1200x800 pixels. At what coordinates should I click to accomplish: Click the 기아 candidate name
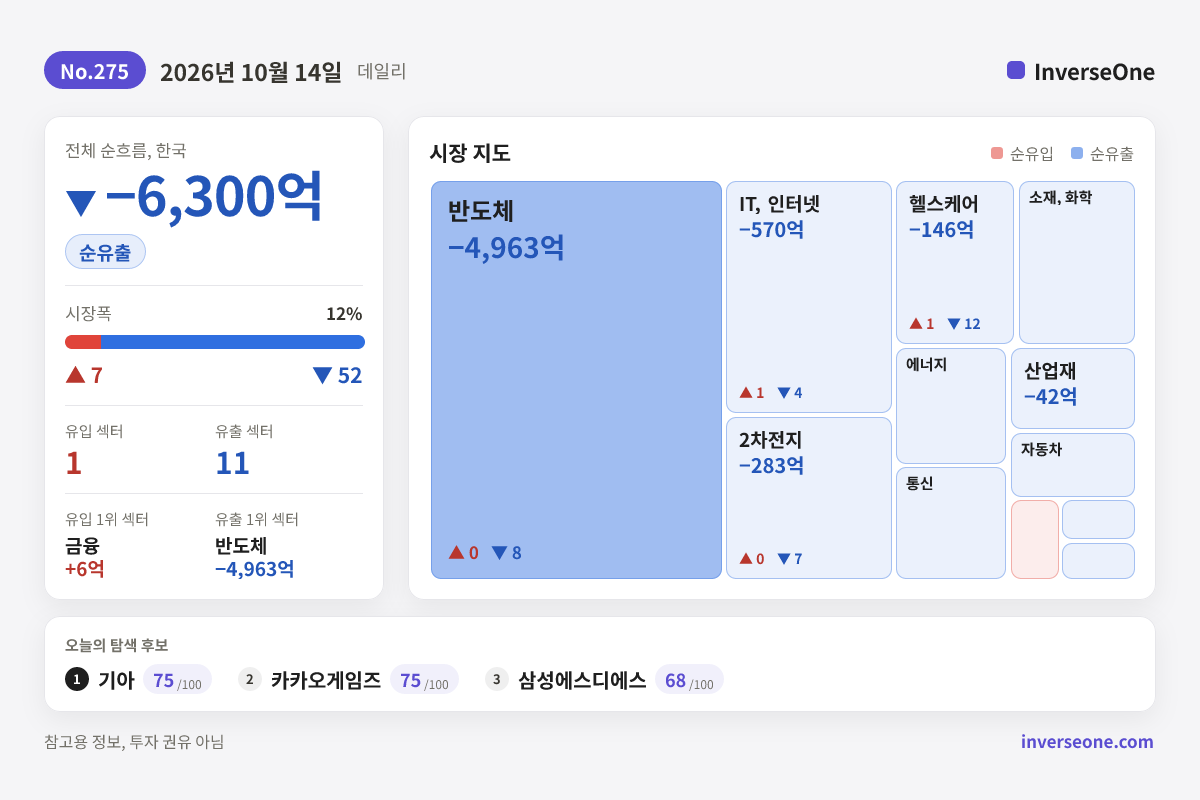click(116, 680)
